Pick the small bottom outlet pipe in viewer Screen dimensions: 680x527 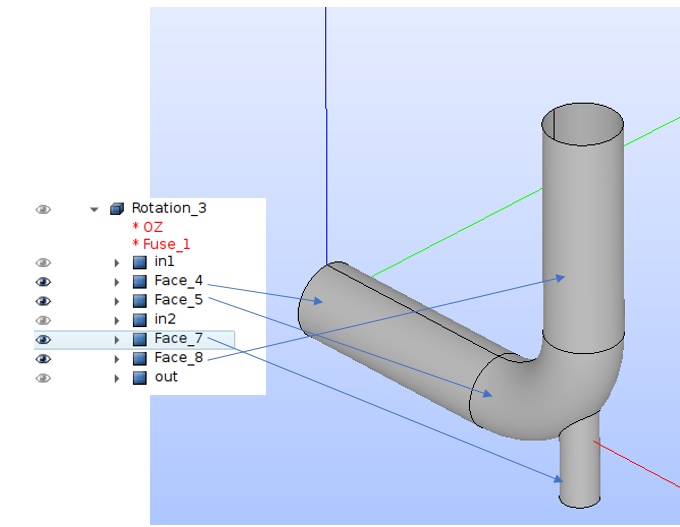click(580, 468)
